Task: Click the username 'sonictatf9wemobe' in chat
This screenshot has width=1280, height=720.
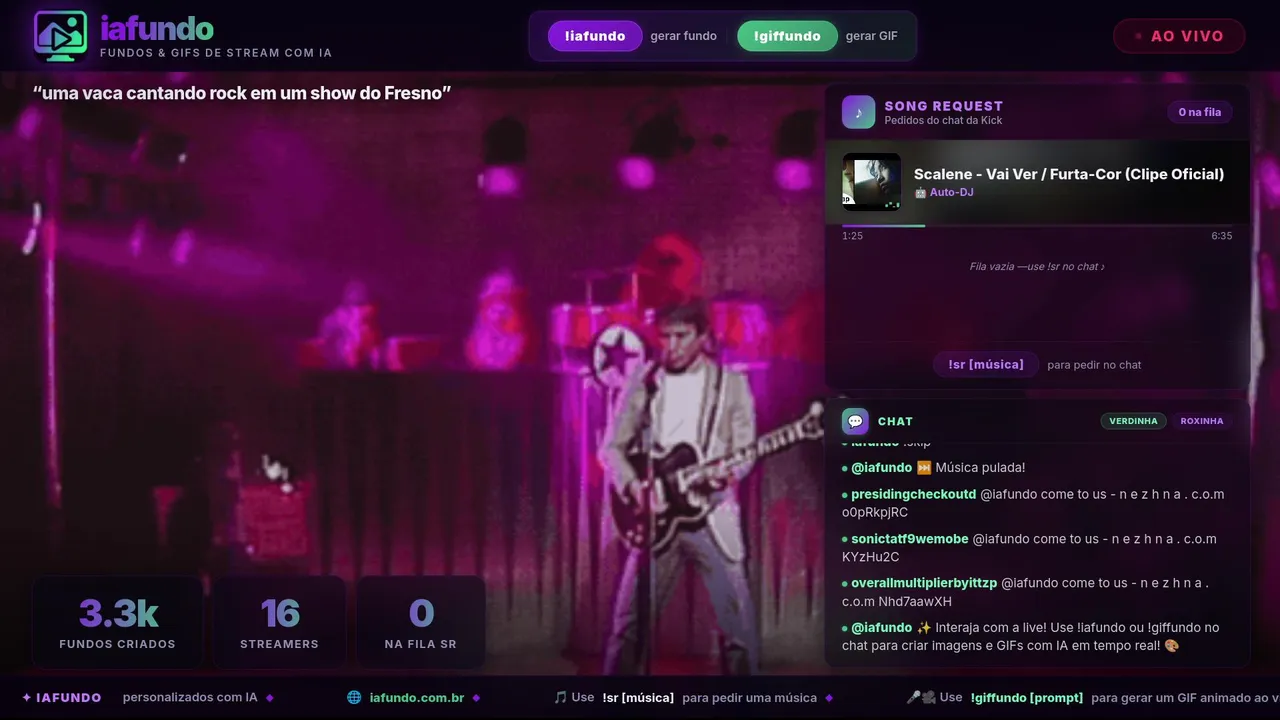Action: pyautogui.click(x=910, y=539)
